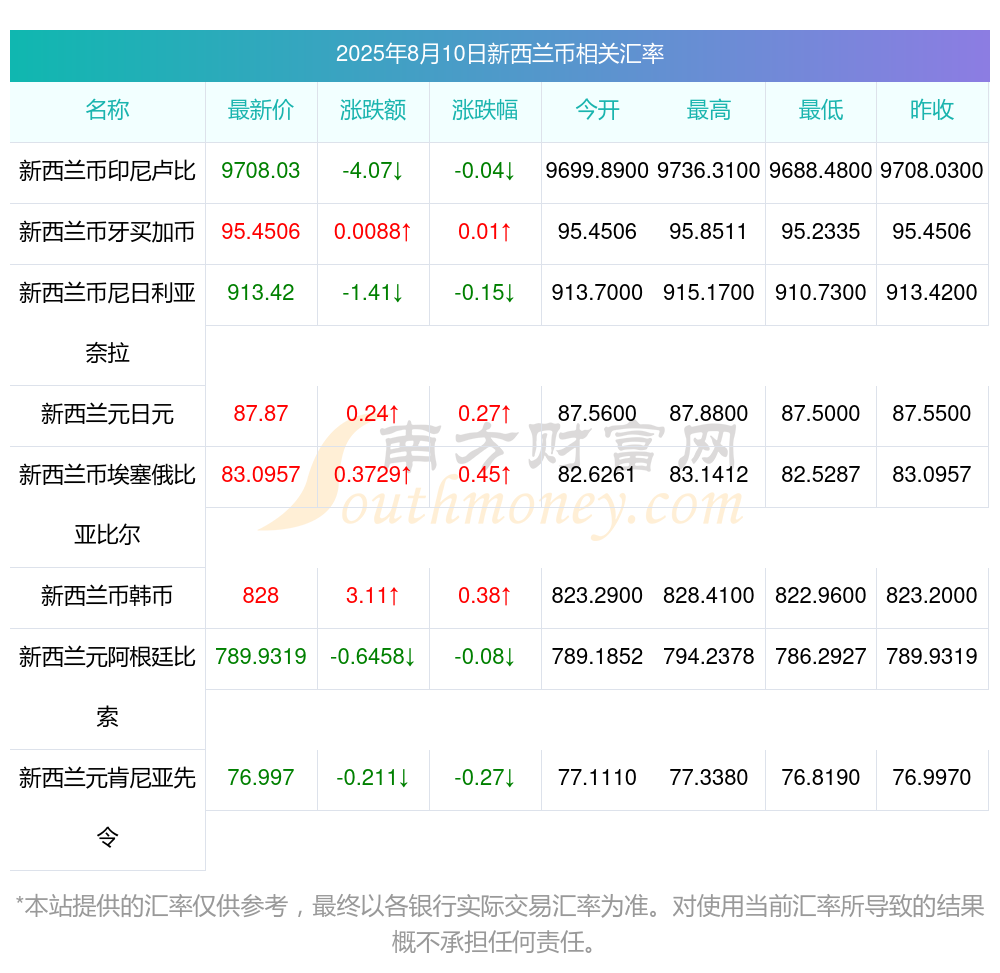
Task: Select the 新西兰币印尼卢比 row name
Action: (107, 171)
